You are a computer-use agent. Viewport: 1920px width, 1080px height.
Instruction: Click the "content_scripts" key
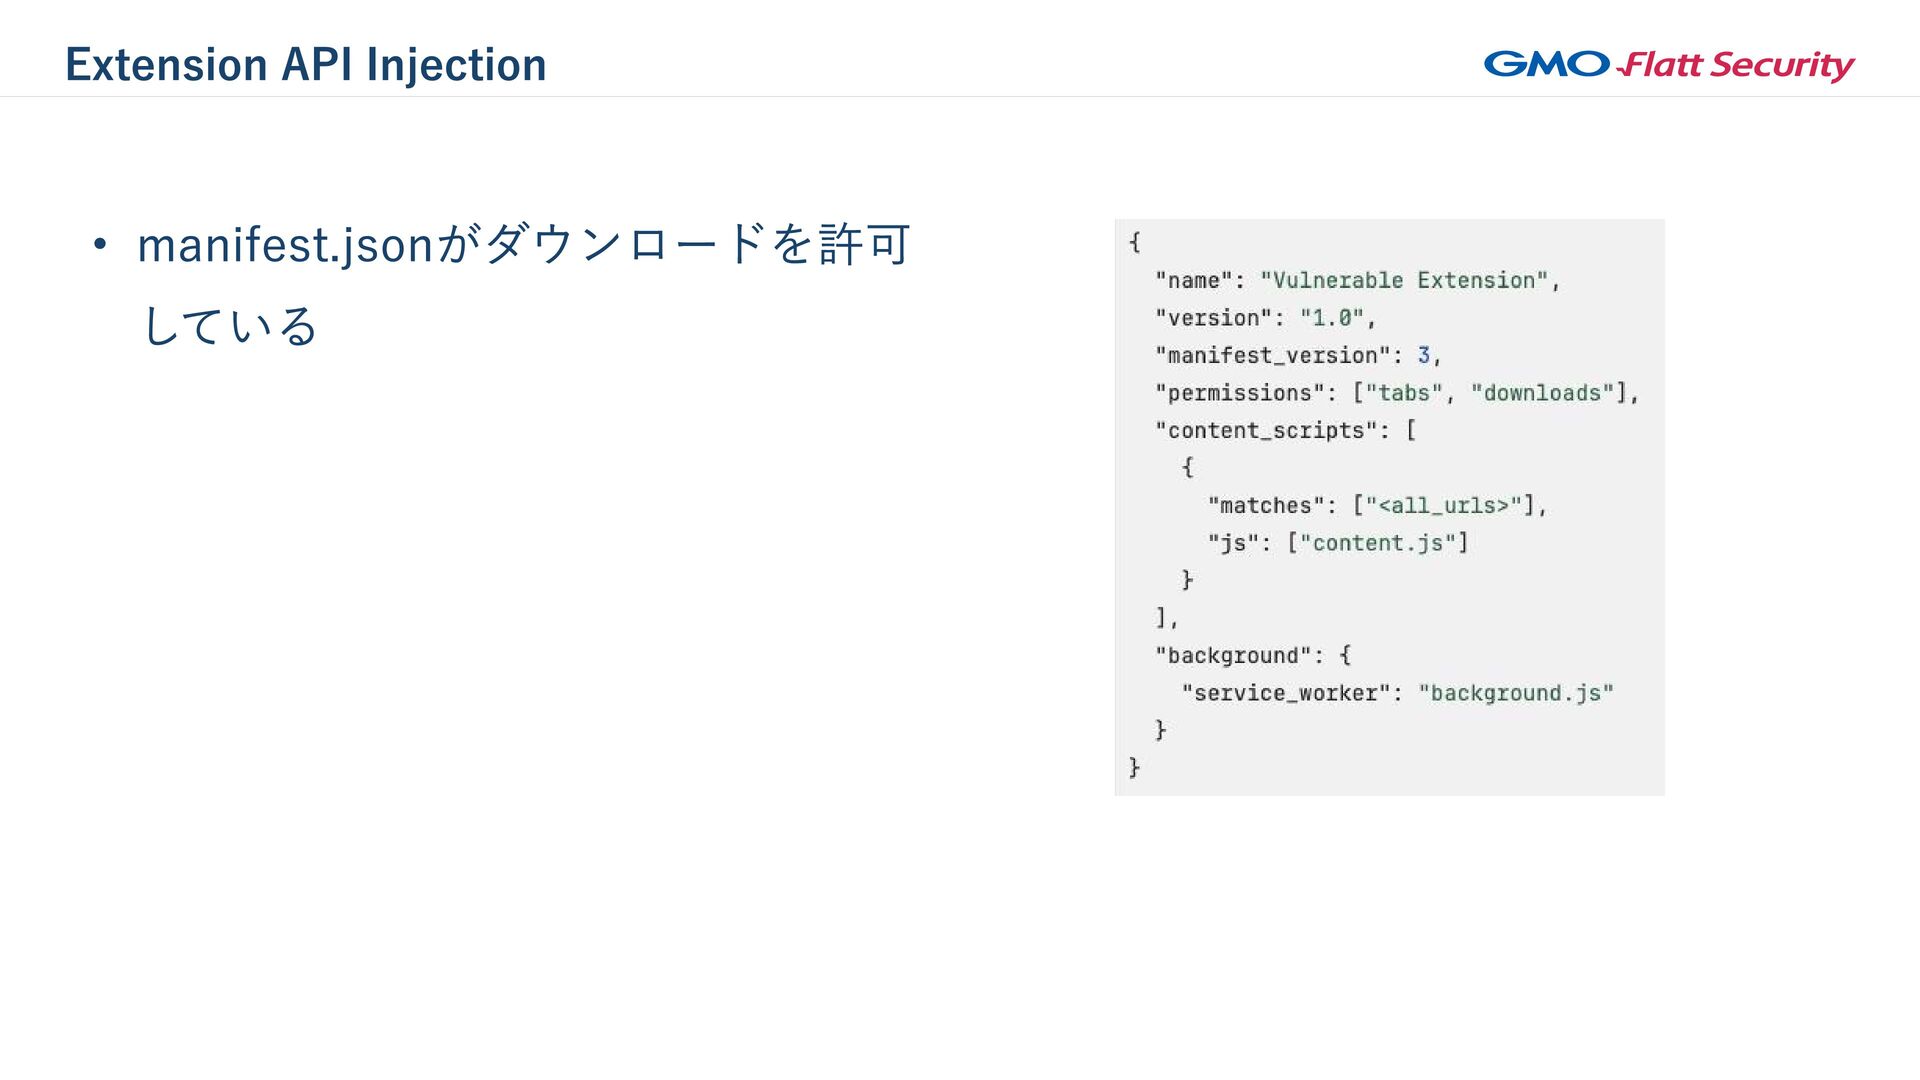1266,431
